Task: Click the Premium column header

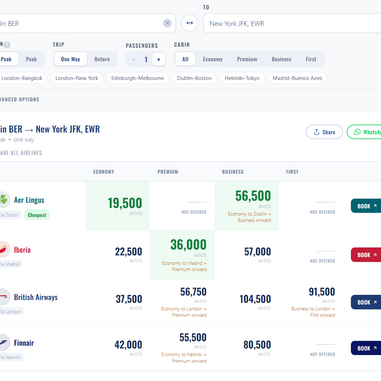Action: [168, 172]
